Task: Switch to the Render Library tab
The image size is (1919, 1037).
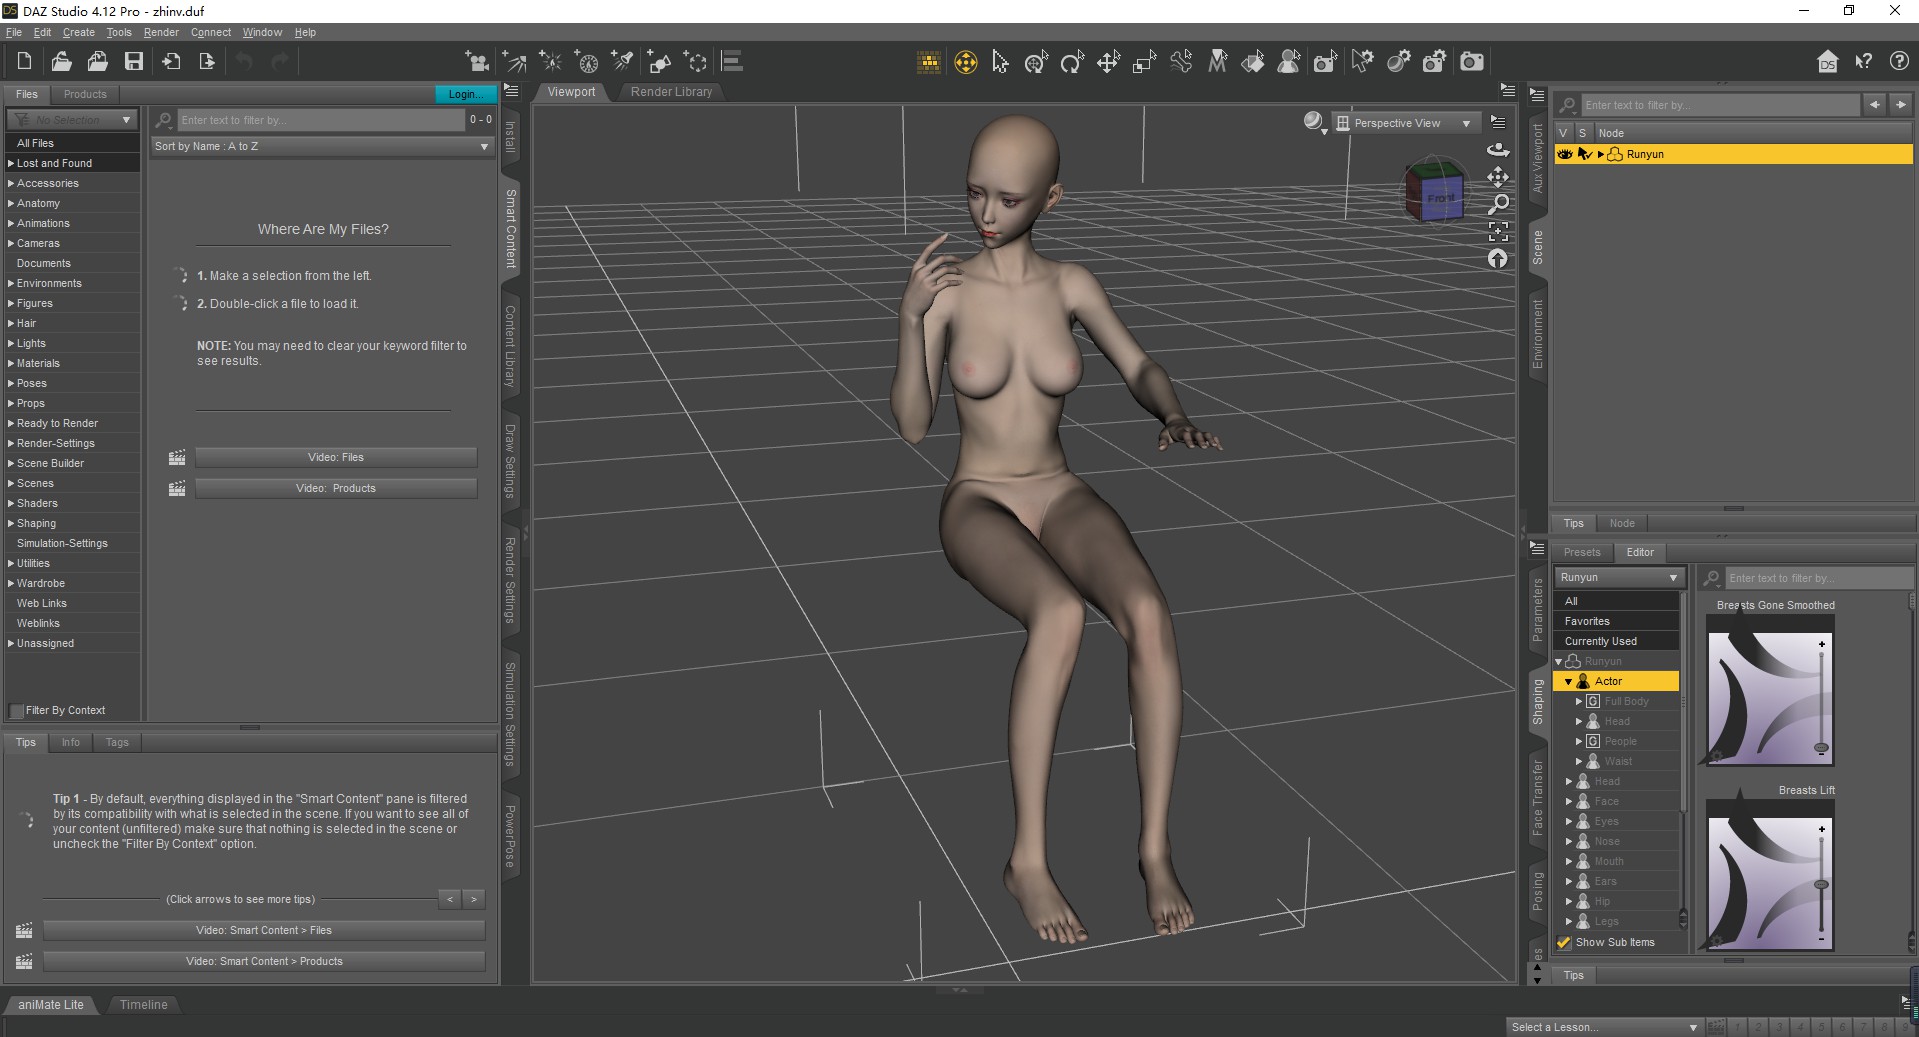Action: (671, 92)
